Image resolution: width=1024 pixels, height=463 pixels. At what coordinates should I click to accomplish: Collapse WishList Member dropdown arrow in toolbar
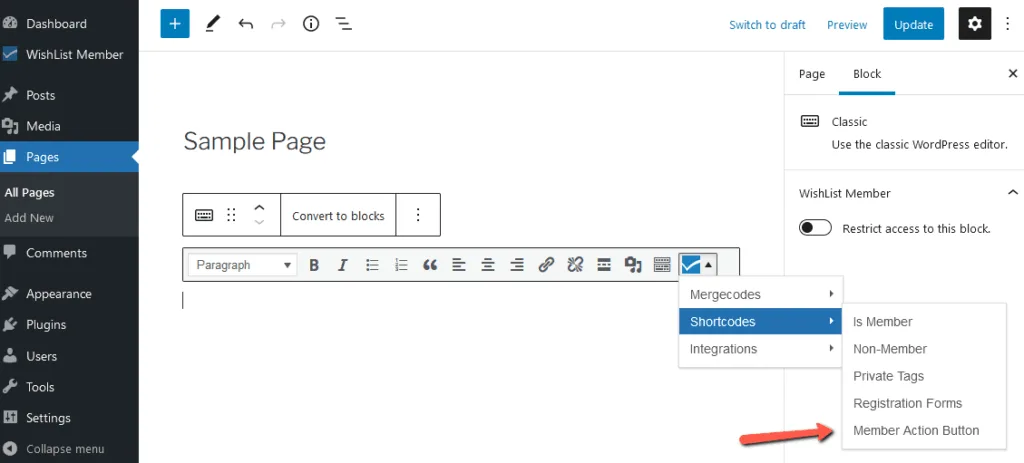click(709, 265)
